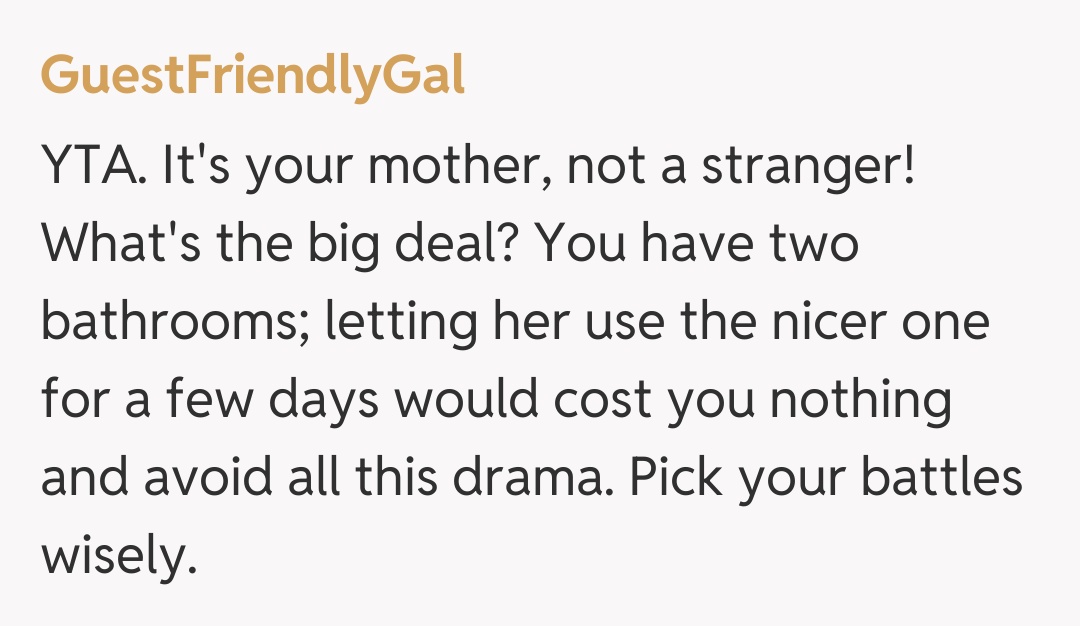Open the GuestFriendlyGal user profile

253,76
